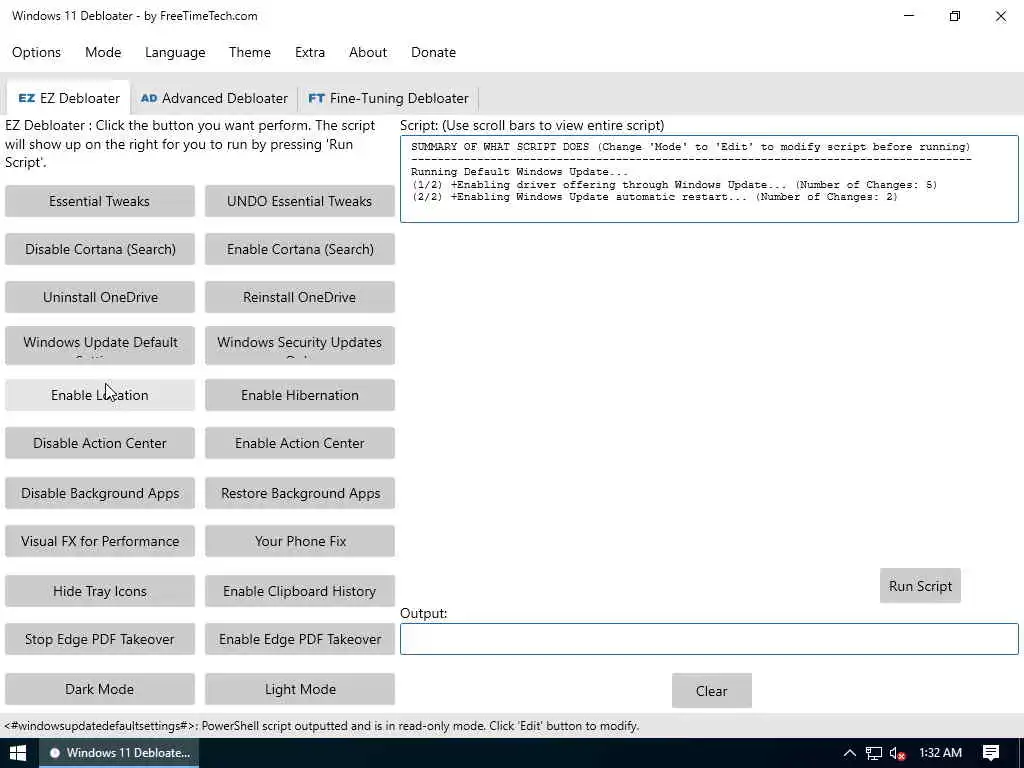
Task: Open the network tray icon
Action: click(874, 753)
